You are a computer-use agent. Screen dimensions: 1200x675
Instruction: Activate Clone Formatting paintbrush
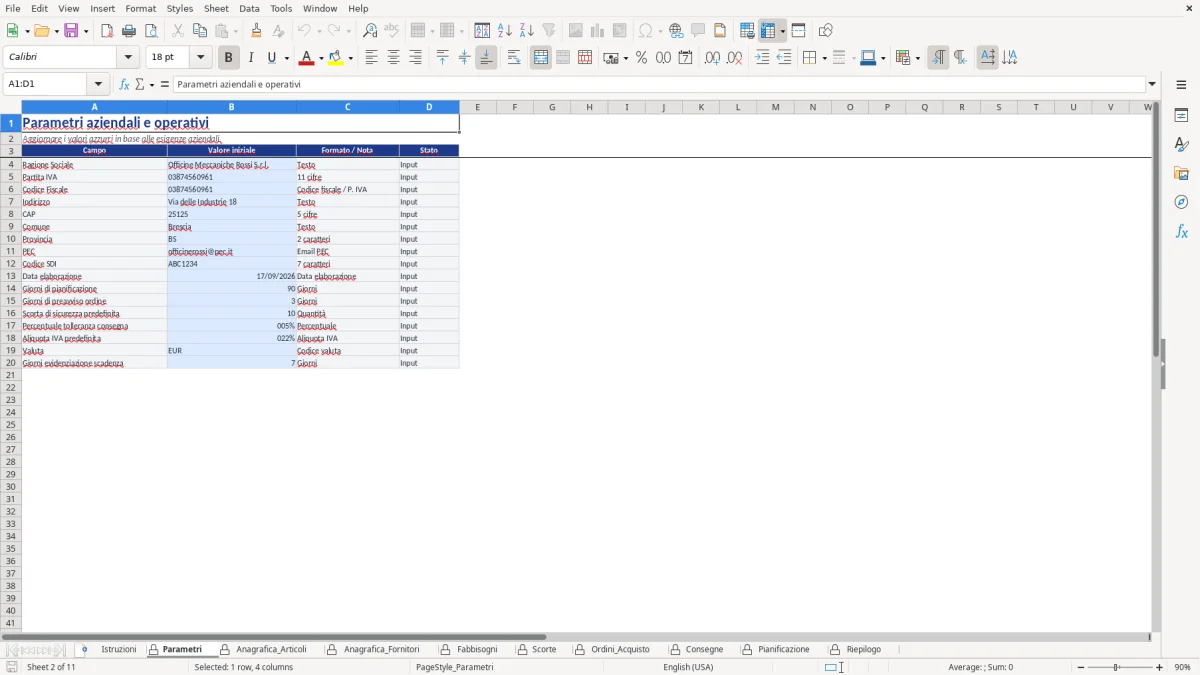tap(257, 31)
